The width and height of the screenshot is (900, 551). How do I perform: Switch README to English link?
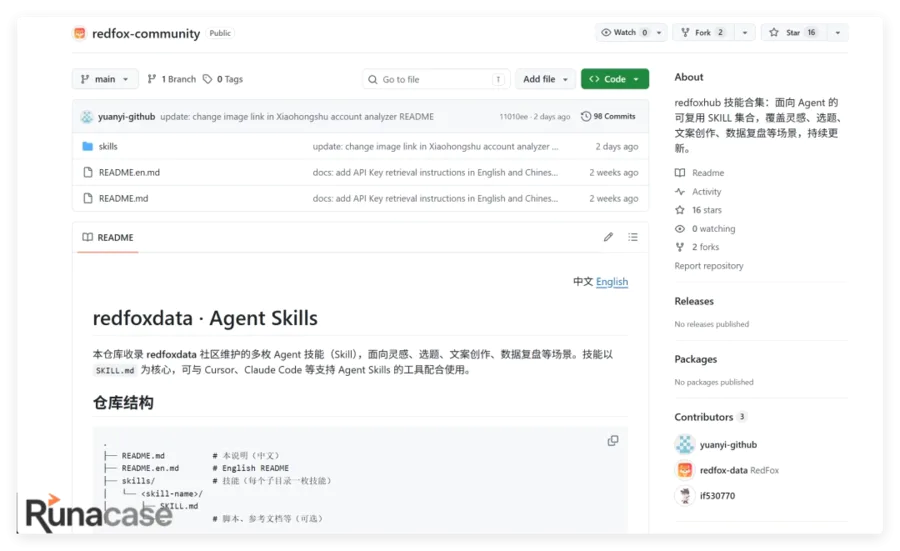[612, 281]
